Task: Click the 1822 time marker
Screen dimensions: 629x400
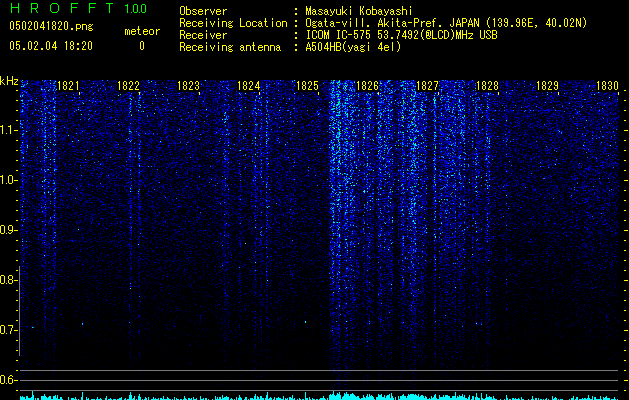Action: [x=128, y=86]
